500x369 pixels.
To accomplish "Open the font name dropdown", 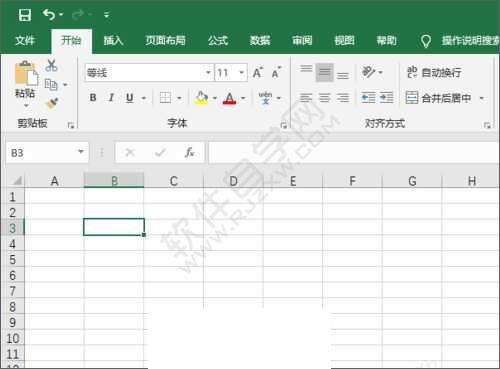I will tap(208, 72).
